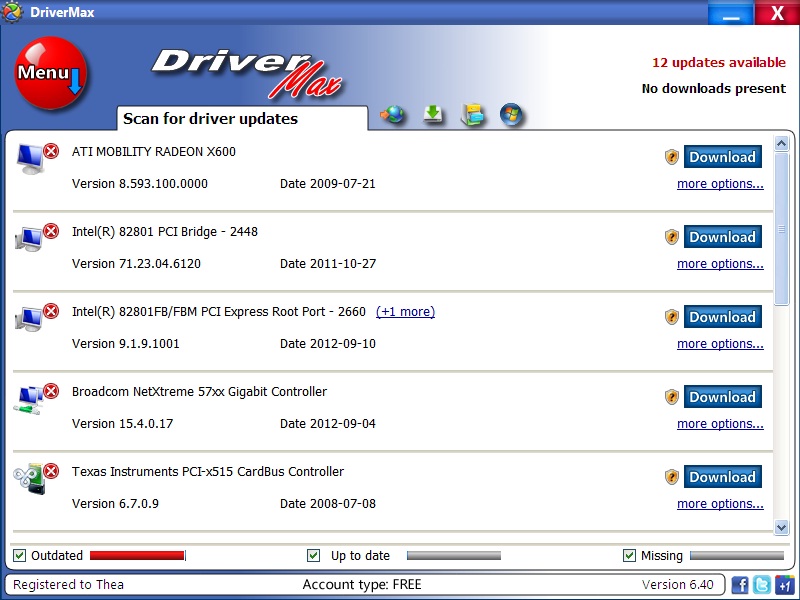
Task: Open the globe online drivers tab icon
Action: tap(393, 115)
